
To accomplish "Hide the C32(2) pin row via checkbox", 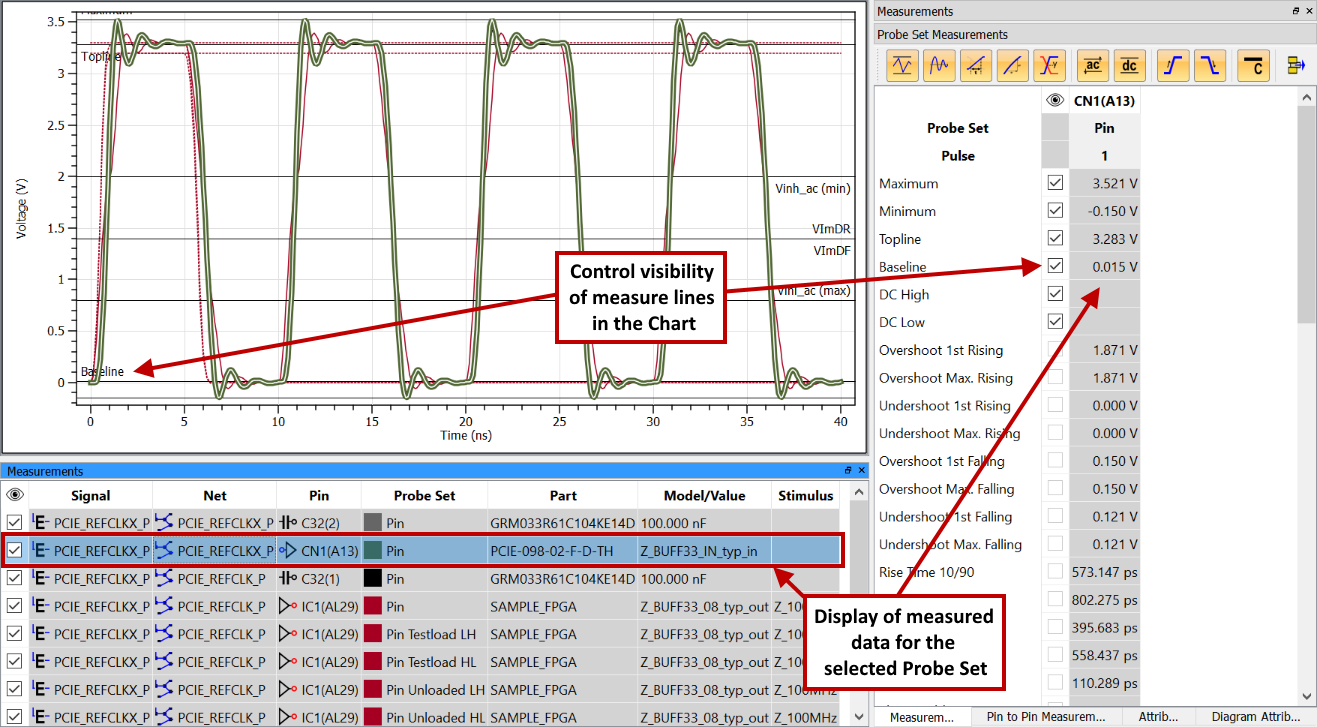I will [x=14, y=522].
